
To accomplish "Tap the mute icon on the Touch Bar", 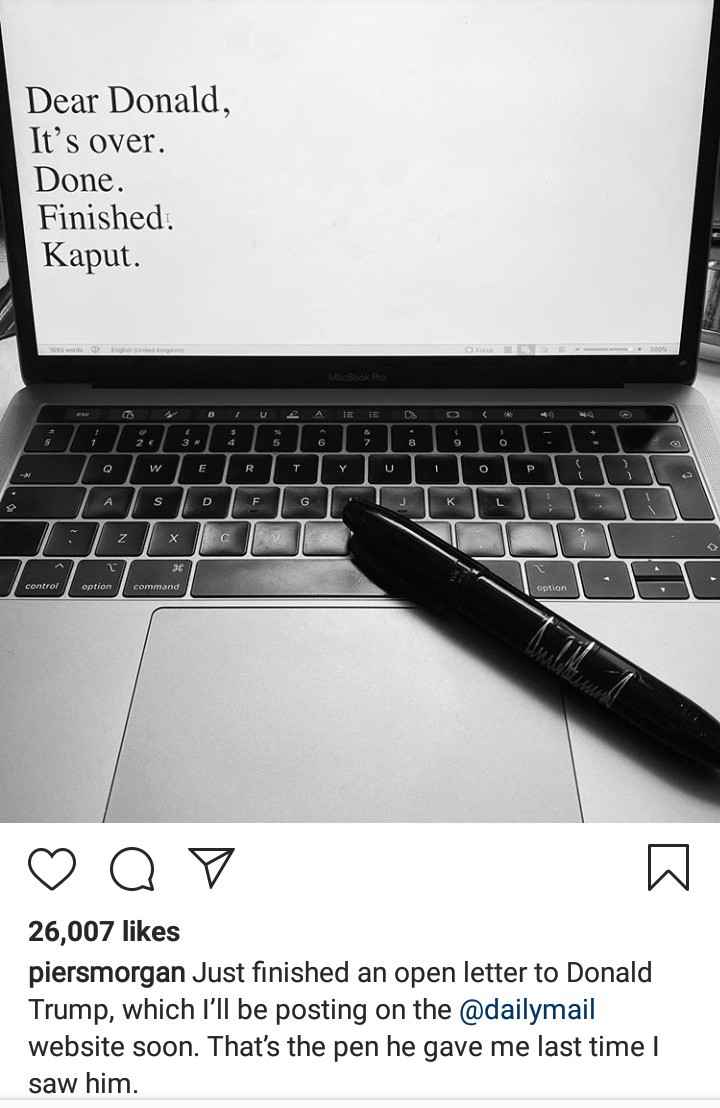I will click(x=586, y=415).
